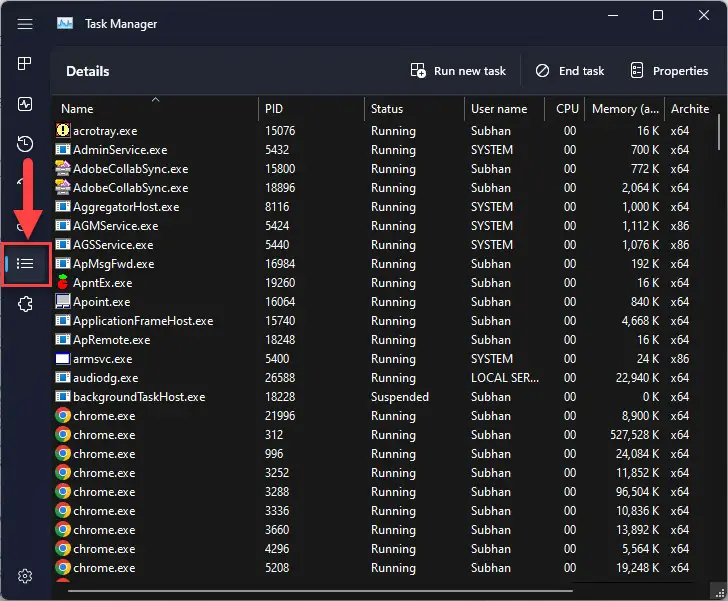Click PID 26588 cell
728x601 pixels.
280,378
